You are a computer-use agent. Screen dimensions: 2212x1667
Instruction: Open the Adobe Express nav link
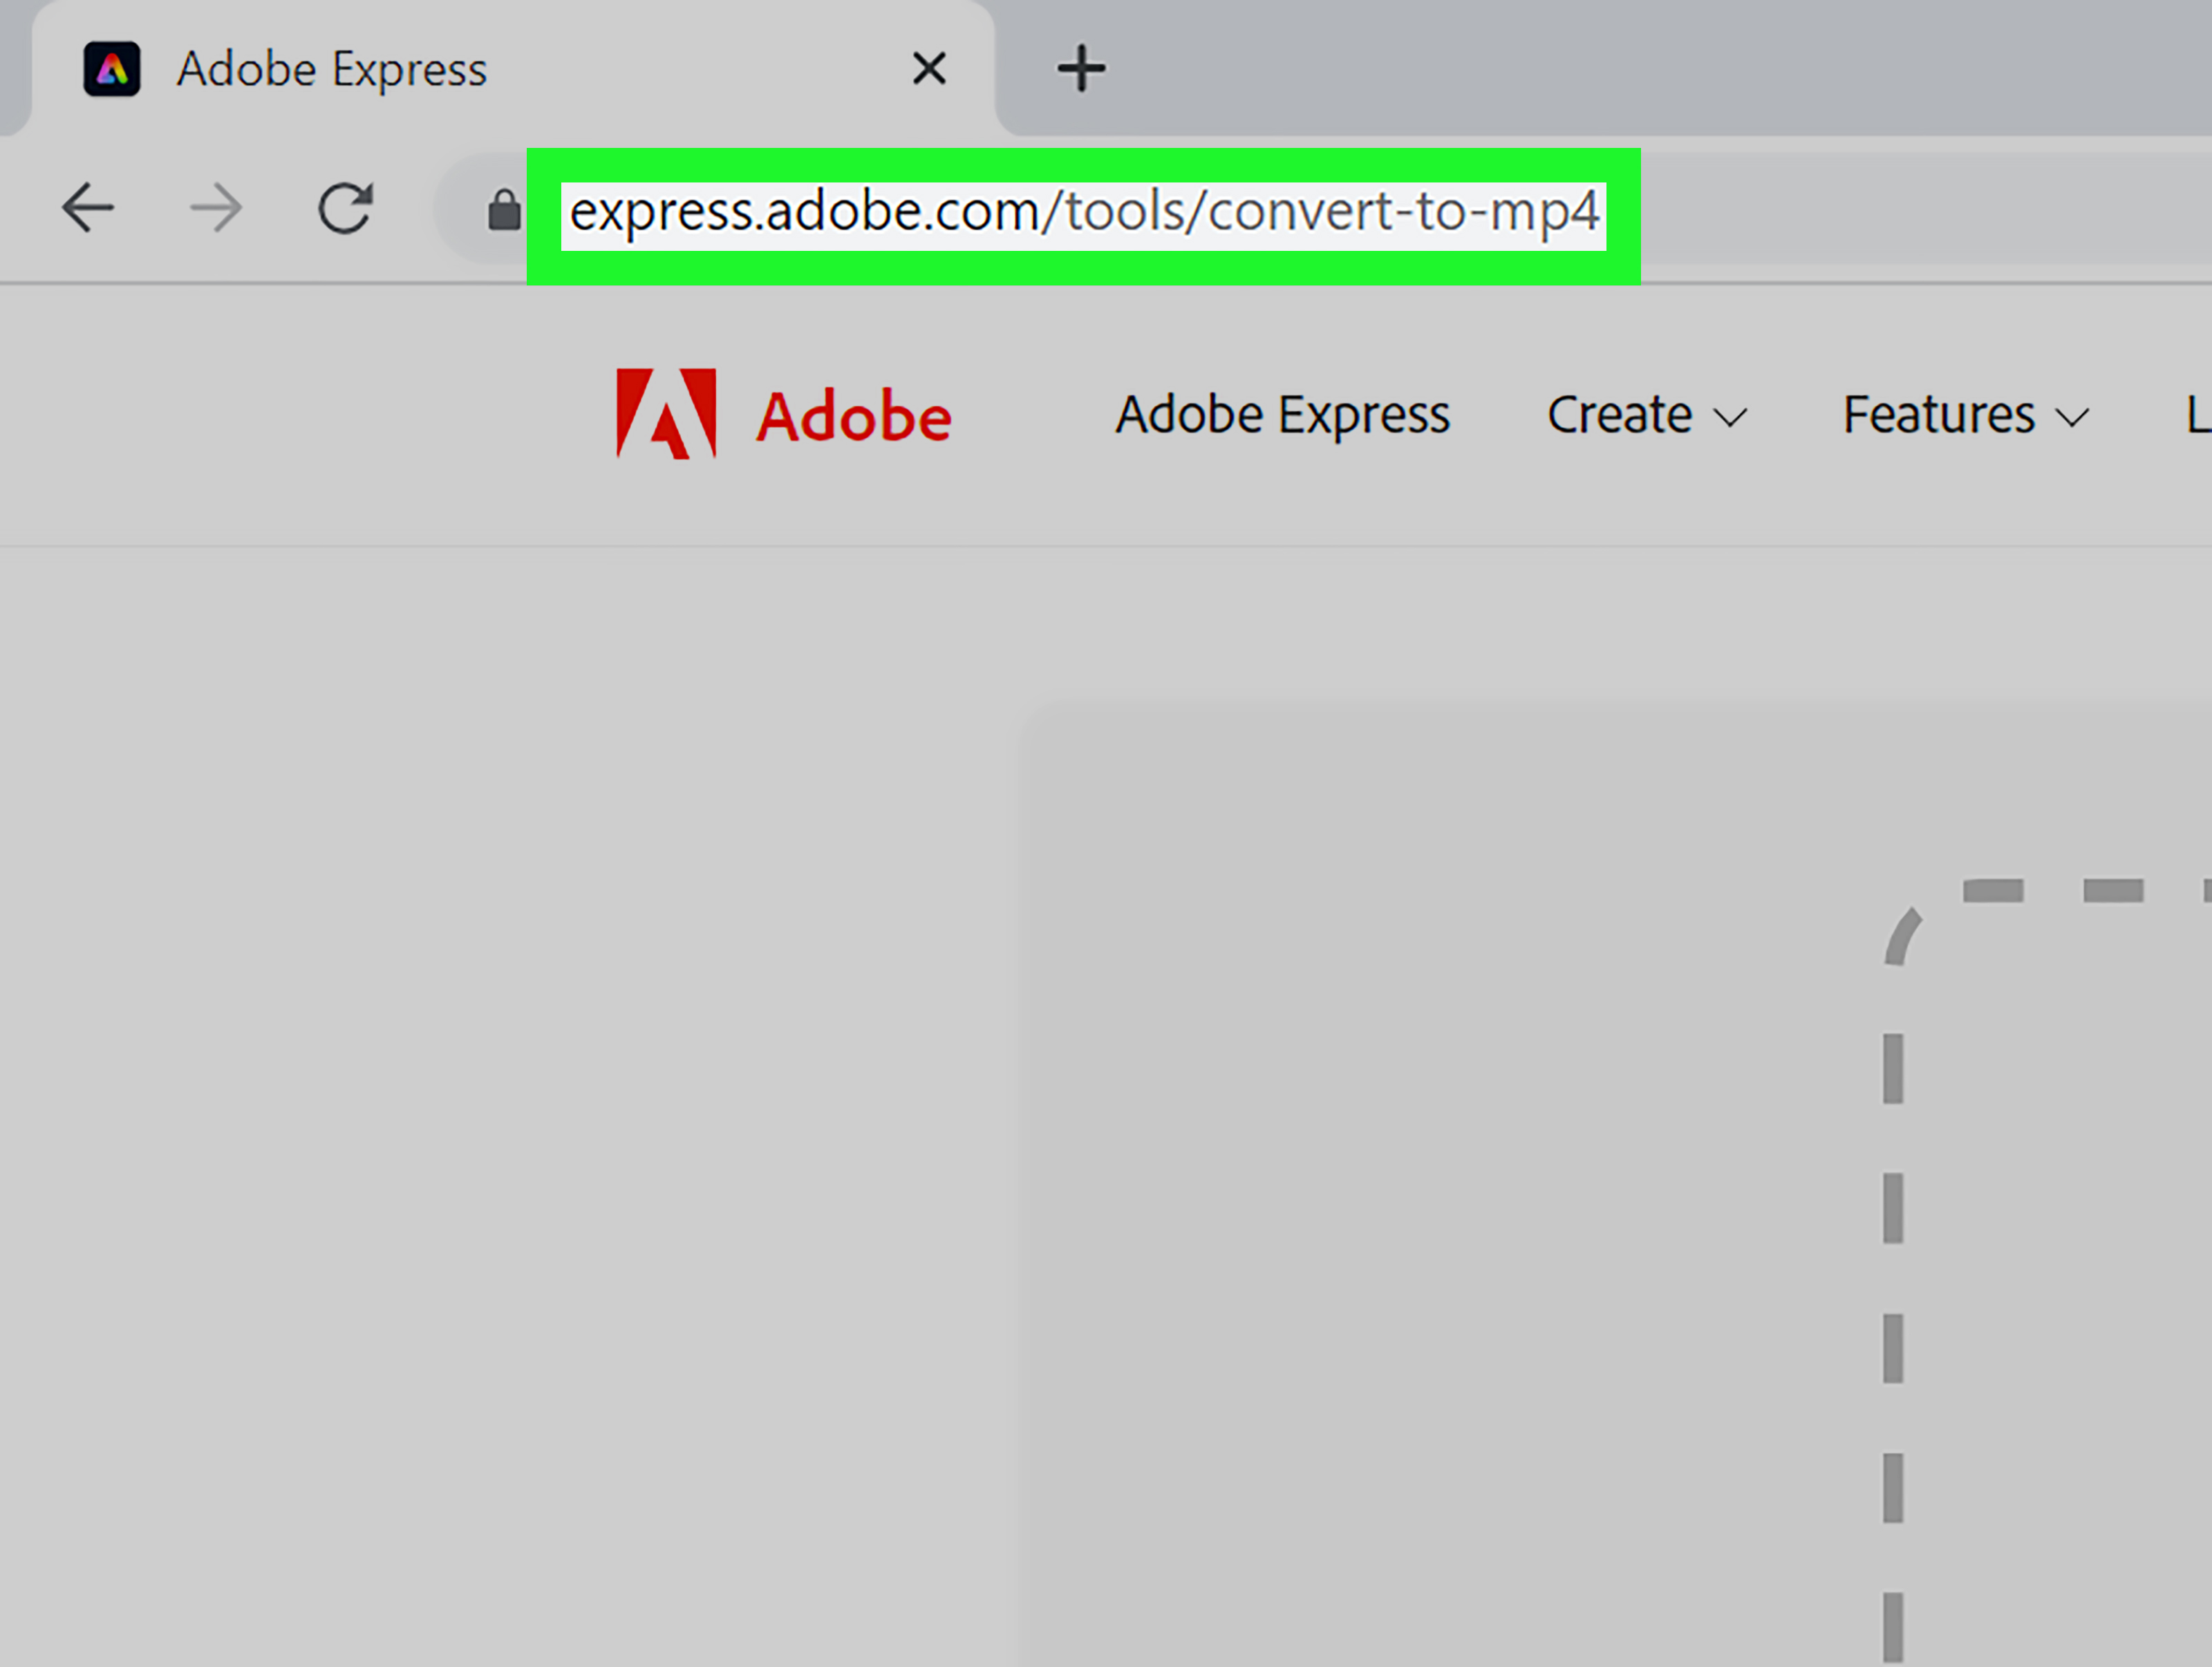(x=1282, y=415)
